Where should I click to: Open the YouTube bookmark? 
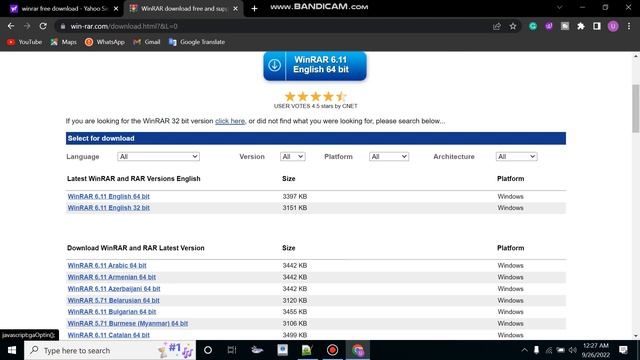(x=24, y=42)
